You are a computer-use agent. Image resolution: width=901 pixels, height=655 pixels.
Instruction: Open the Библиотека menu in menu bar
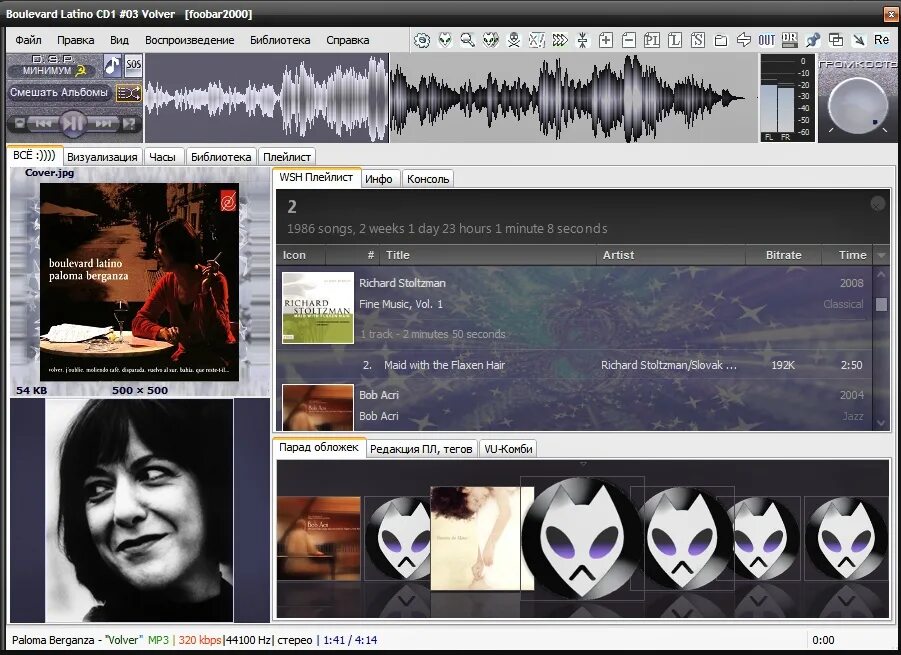[x=280, y=40]
